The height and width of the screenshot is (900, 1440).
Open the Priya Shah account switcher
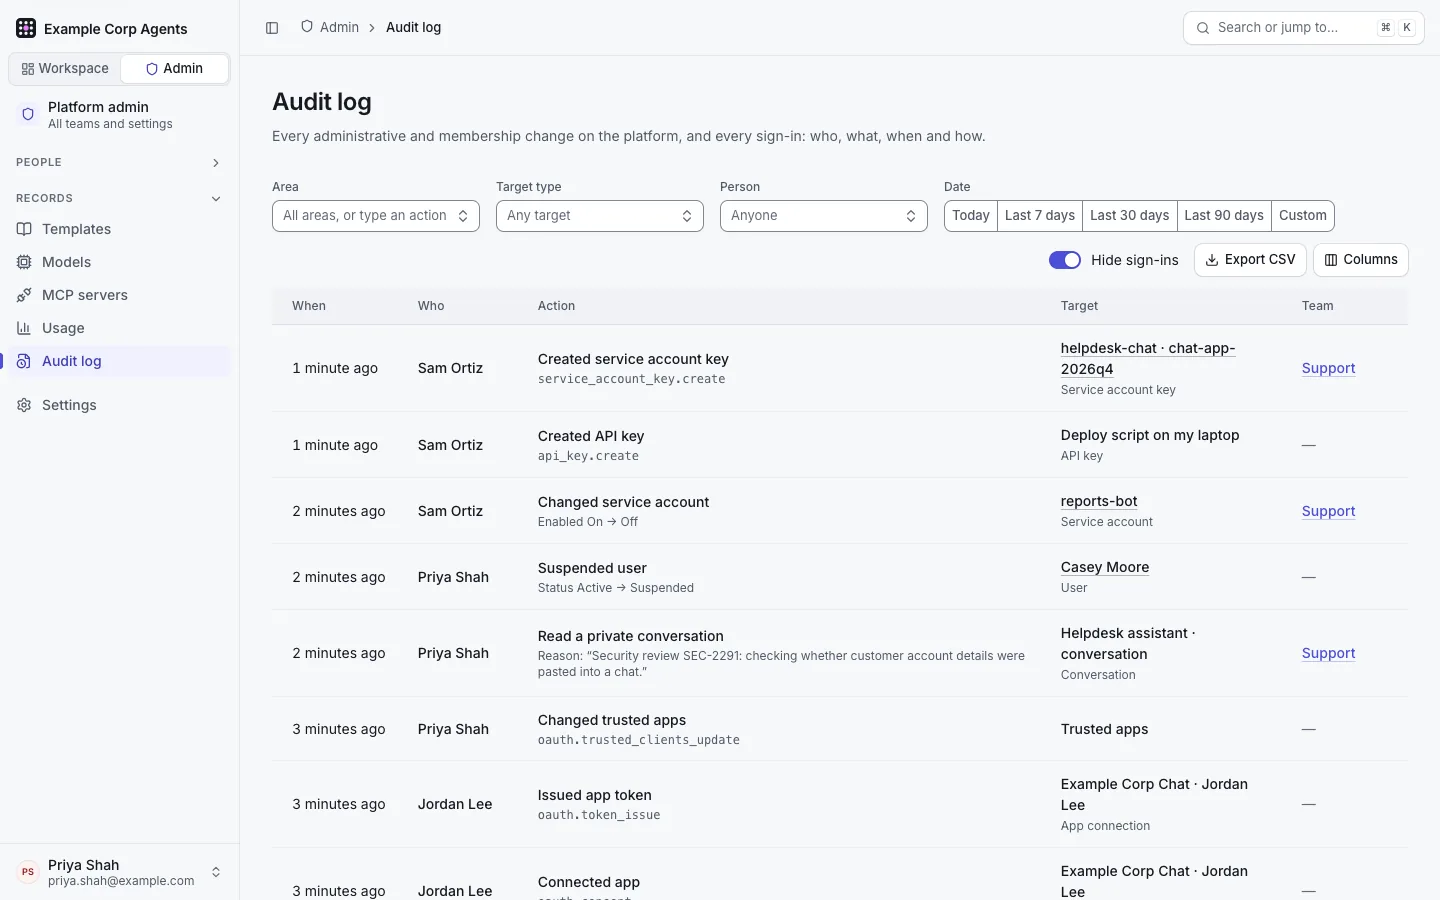coord(119,872)
